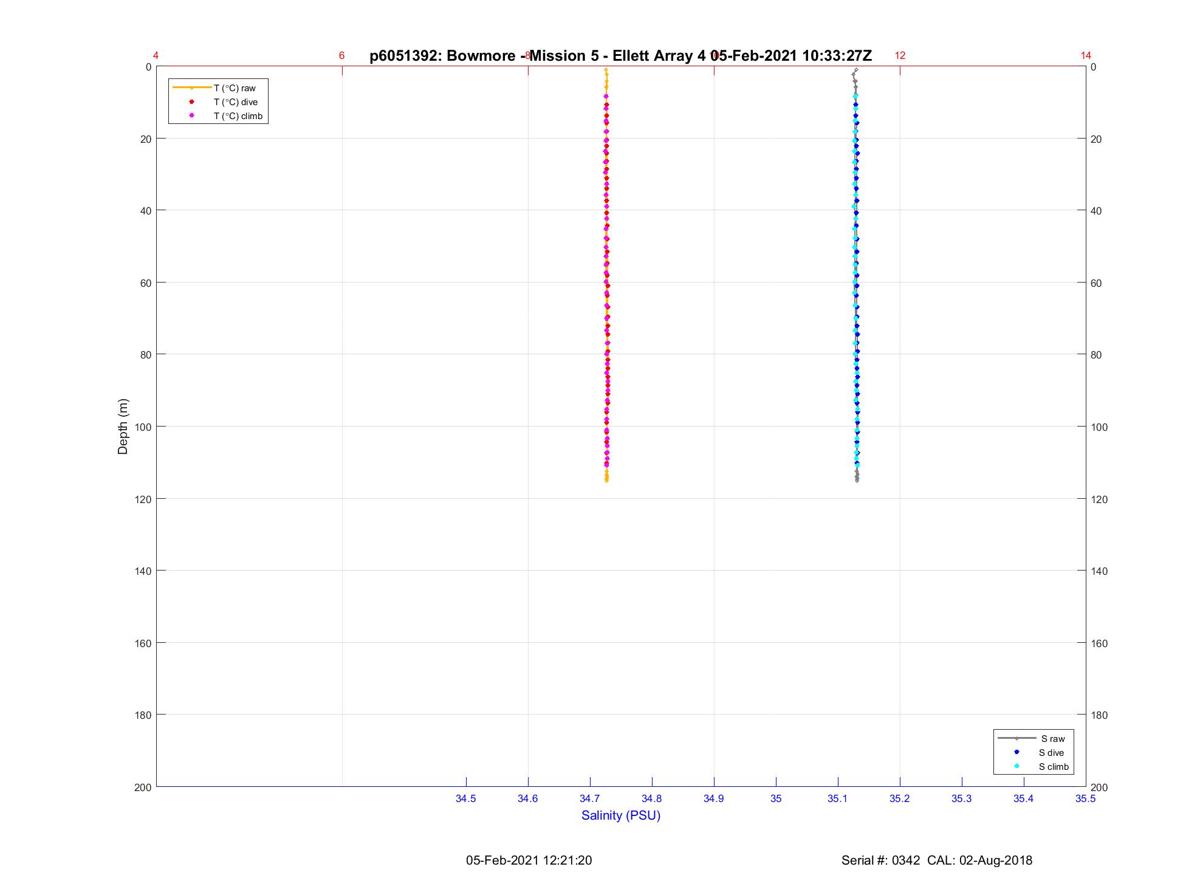Click the 'Salinity (PSU)' axis label
This screenshot has height=885, width=1200.
pos(621,815)
